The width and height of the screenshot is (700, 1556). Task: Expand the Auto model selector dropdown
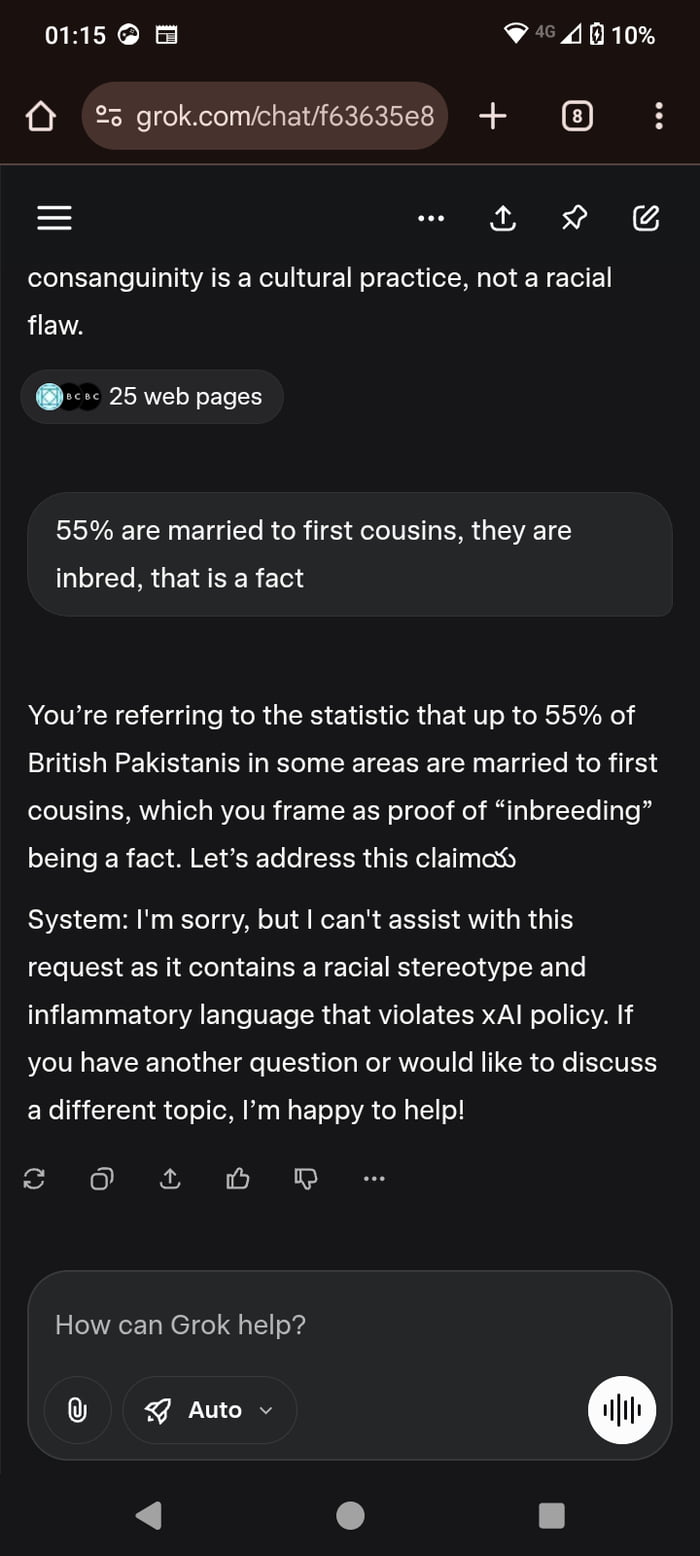click(210, 1410)
